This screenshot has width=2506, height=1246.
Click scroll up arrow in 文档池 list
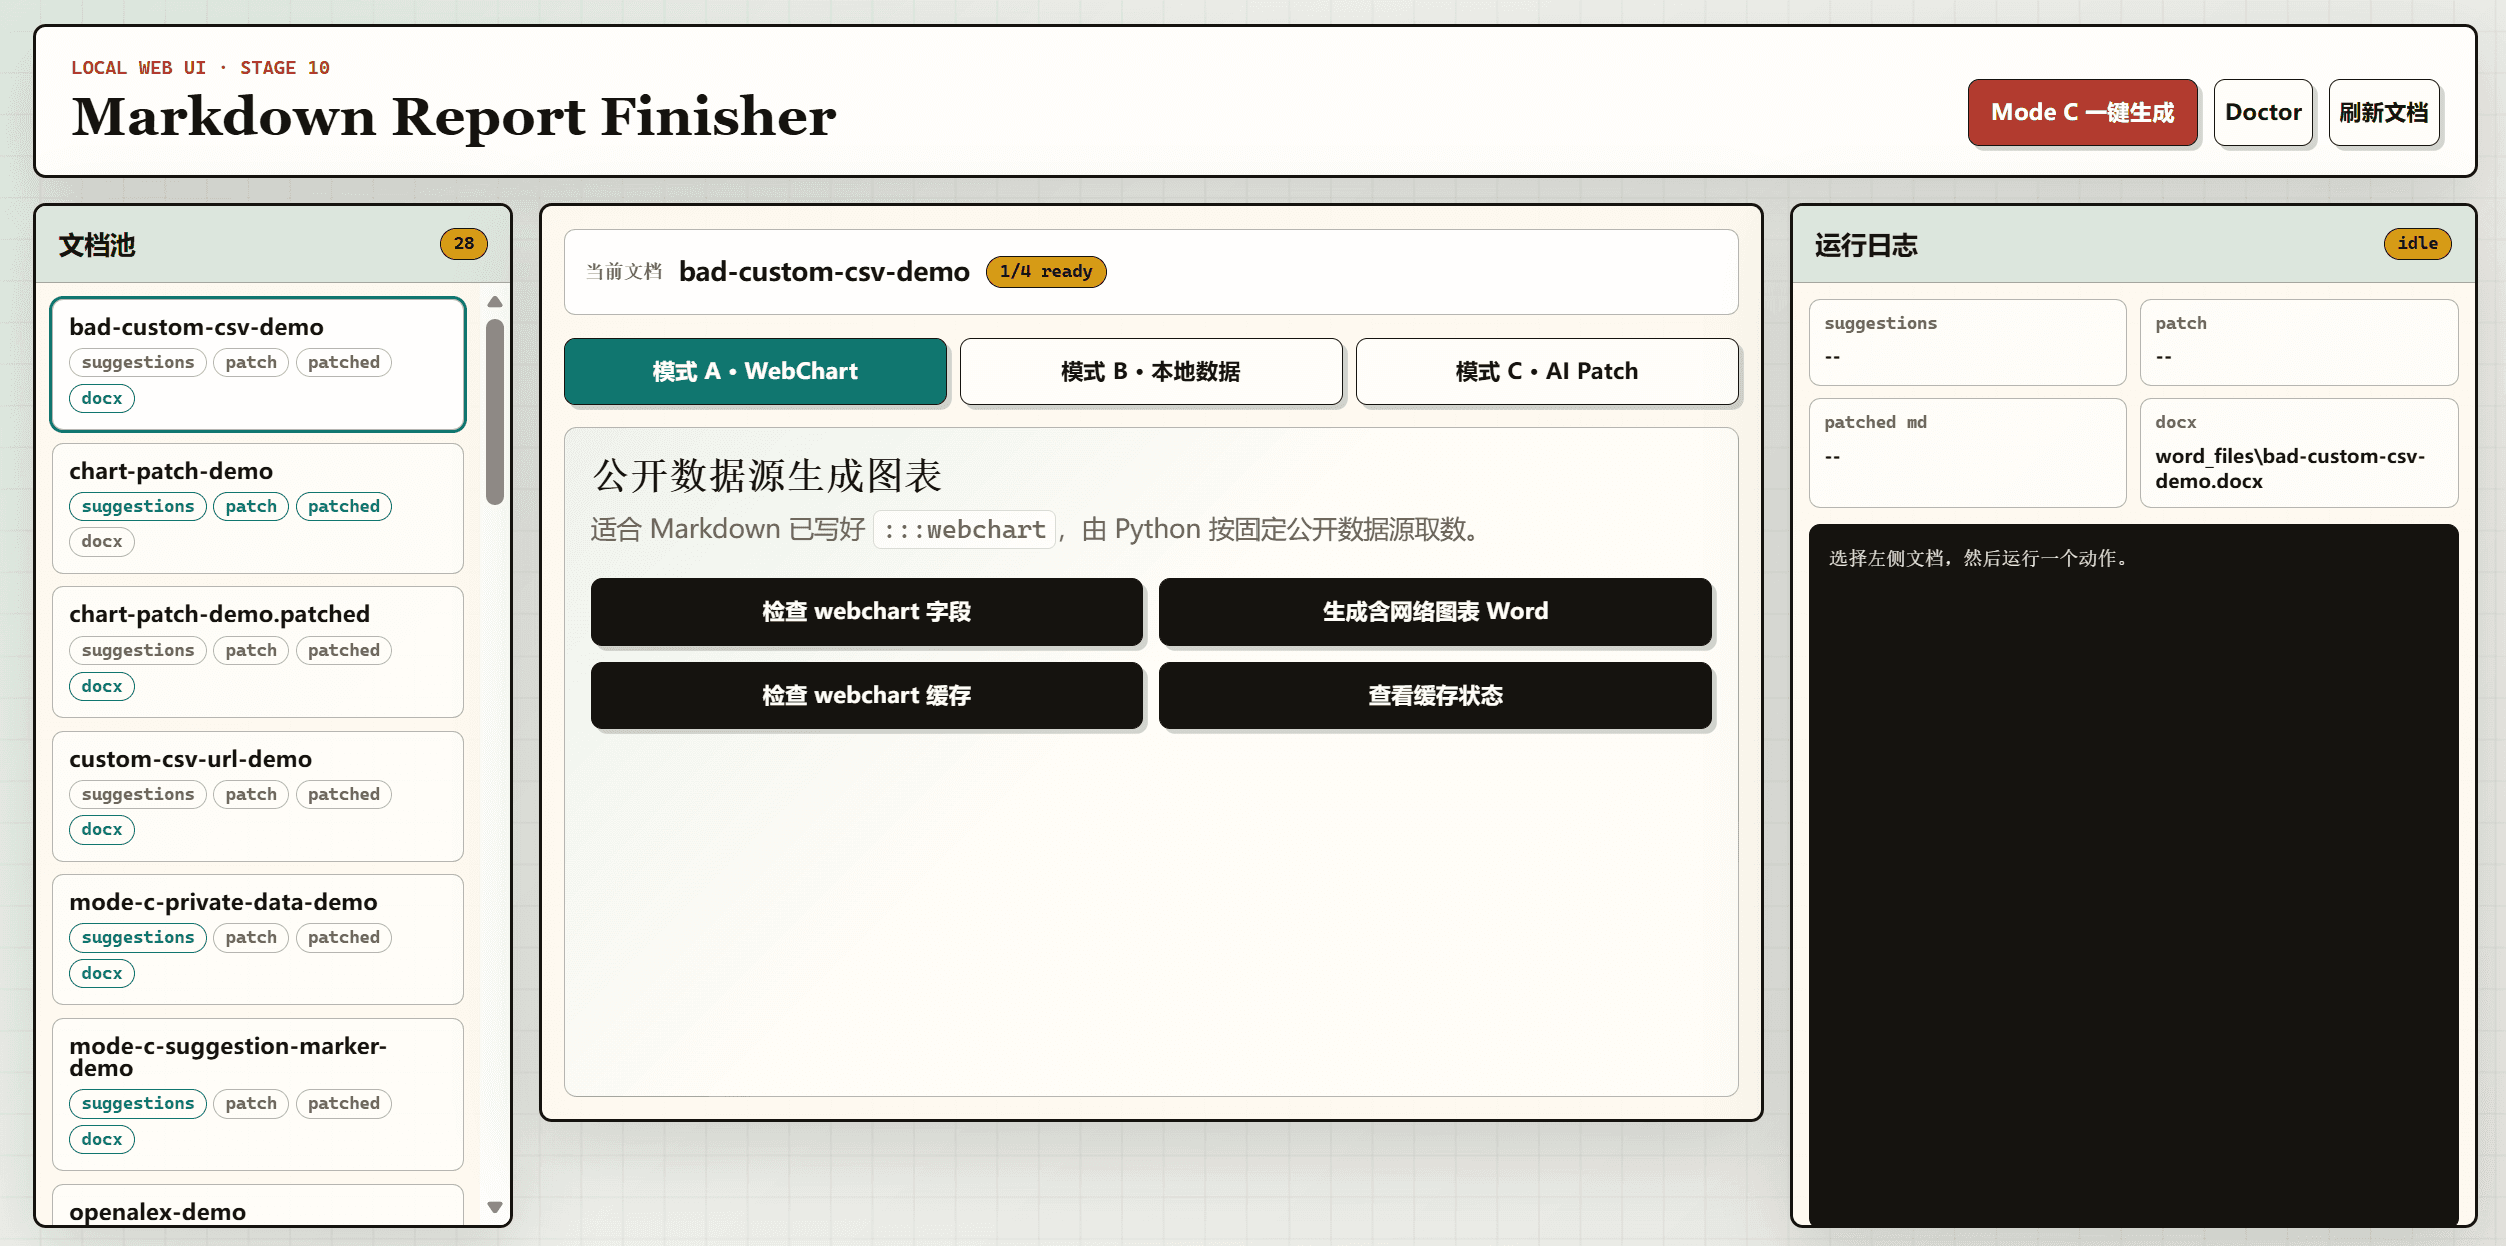click(494, 302)
